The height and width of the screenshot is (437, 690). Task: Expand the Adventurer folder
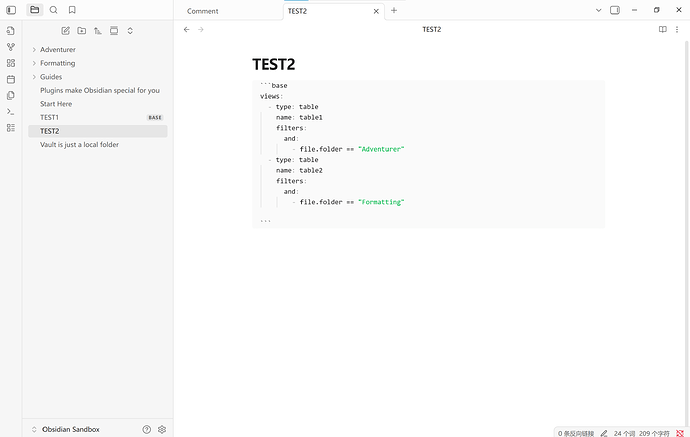(x=35, y=49)
